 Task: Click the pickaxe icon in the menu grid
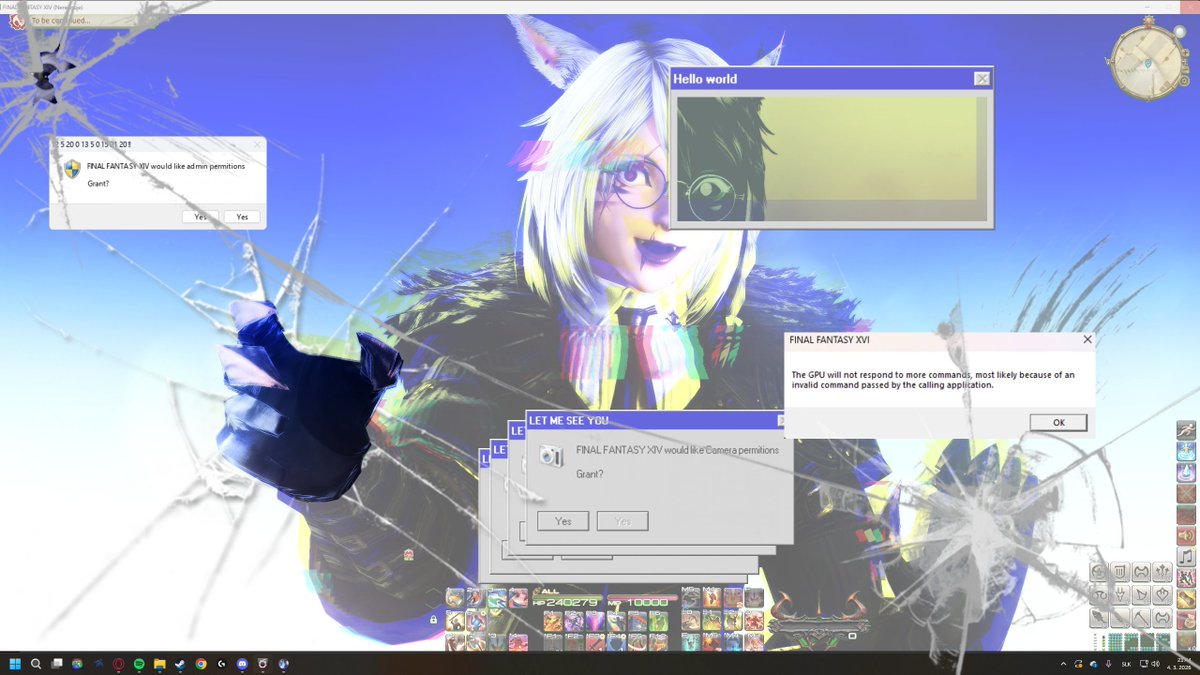point(1141,617)
